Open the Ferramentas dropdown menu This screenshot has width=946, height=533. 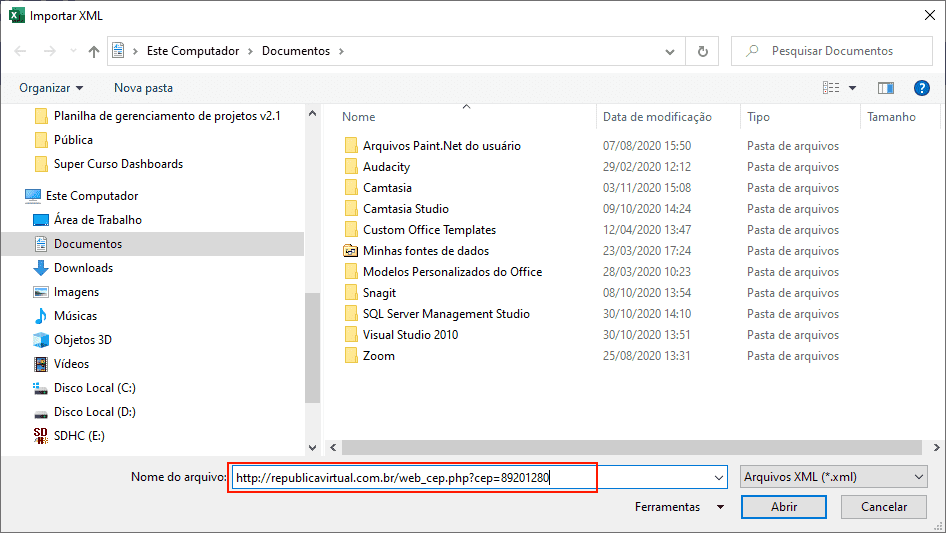(x=679, y=507)
